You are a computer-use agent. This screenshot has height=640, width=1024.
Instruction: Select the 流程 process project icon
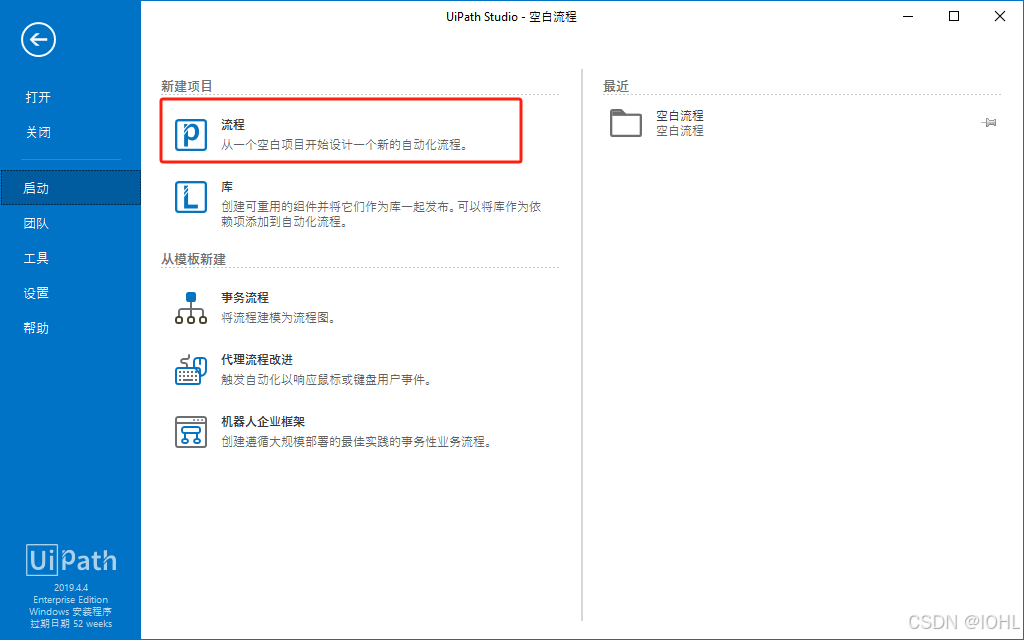tap(191, 135)
